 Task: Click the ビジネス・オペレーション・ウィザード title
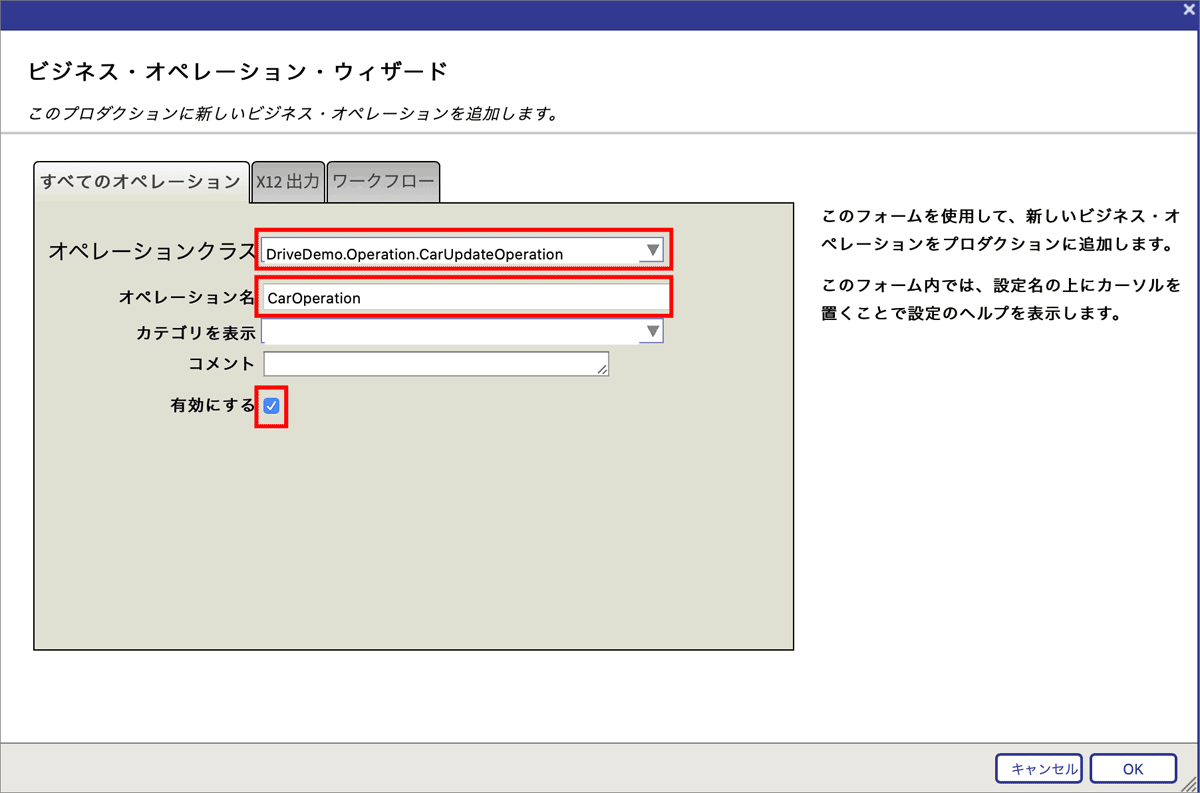click(x=237, y=72)
